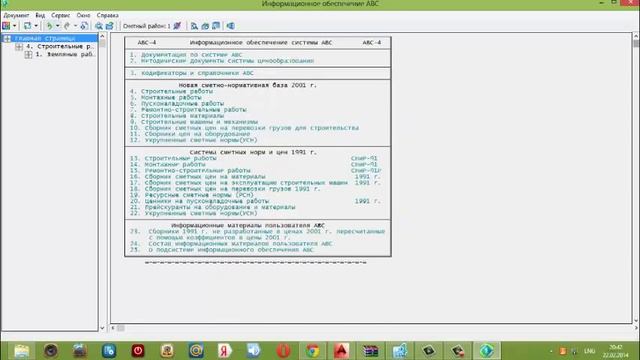Screen dimensions: 640x360
Task: Toggle the '1. Земляные раб..' tree expander
Action: [28, 54]
